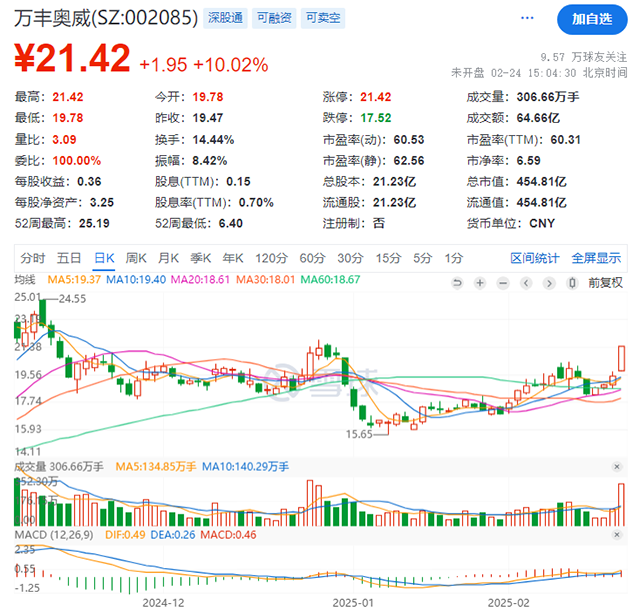Image resolution: width=640 pixels, height=611 pixels.
Task: Select the 1分 interval tab
Action: 453,258
